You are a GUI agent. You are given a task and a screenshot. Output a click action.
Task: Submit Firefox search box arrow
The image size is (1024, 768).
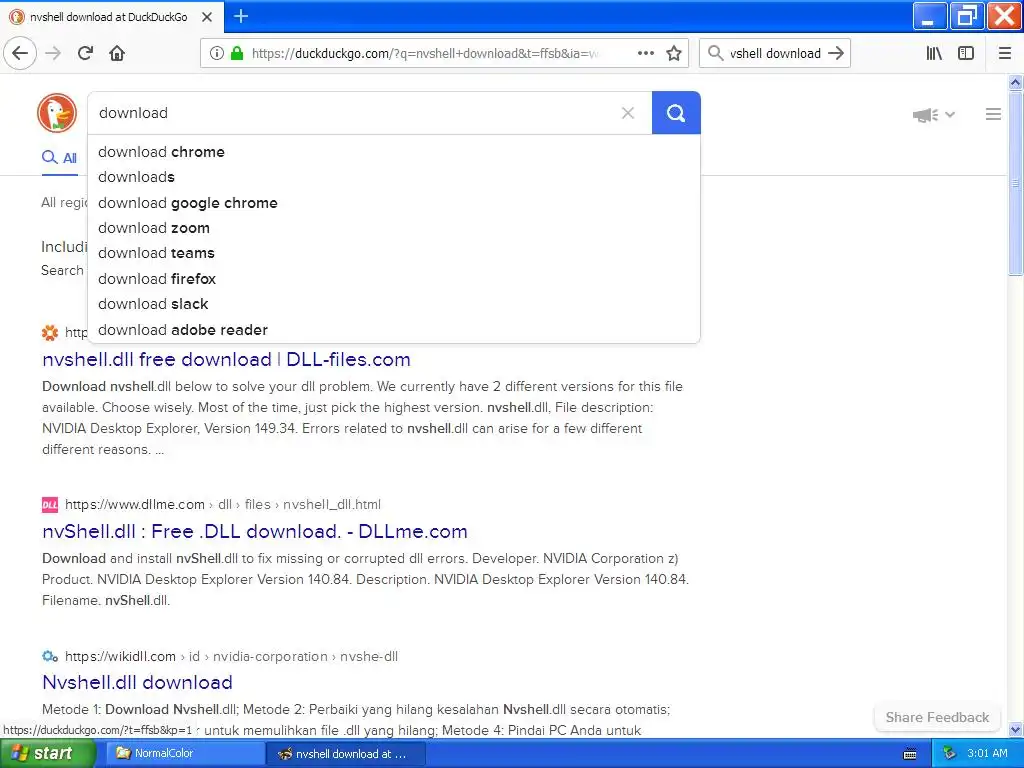[x=836, y=53]
